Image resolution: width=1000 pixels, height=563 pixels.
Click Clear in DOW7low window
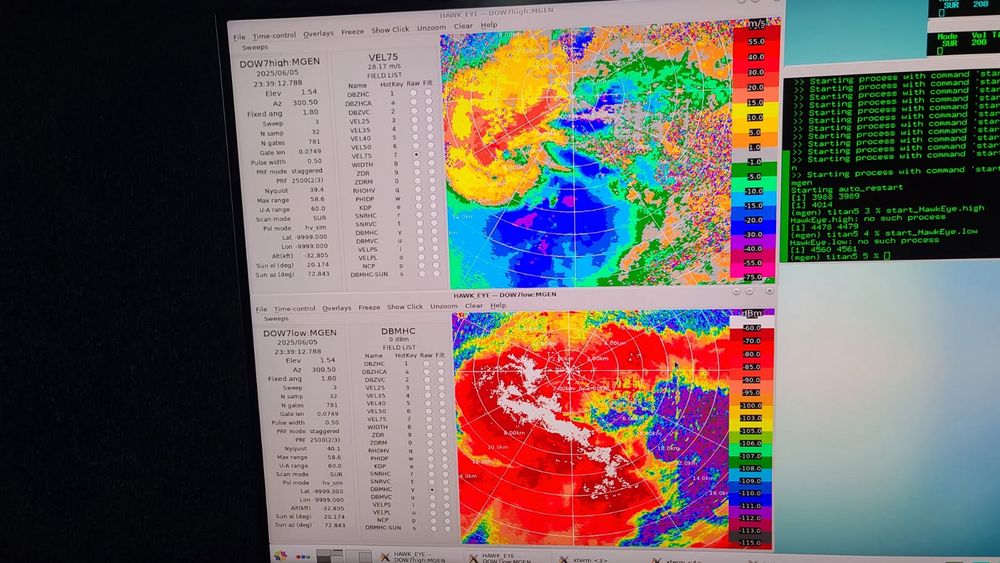coord(474,305)
